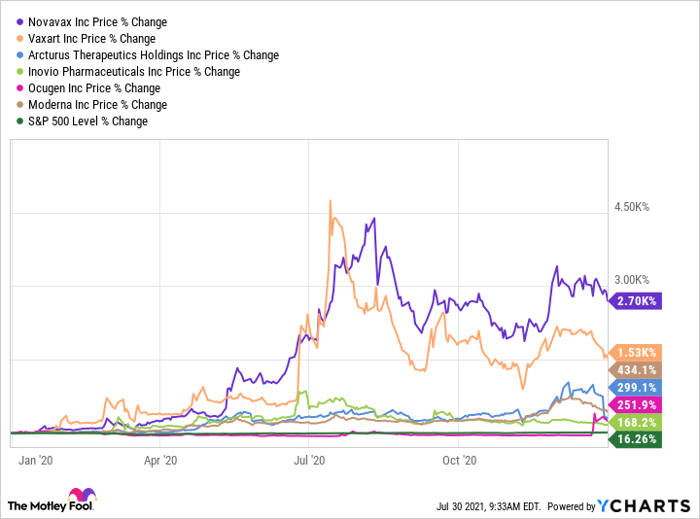
Task: Click the Oct '20 date axis label
Action: (x=461, y=461)
